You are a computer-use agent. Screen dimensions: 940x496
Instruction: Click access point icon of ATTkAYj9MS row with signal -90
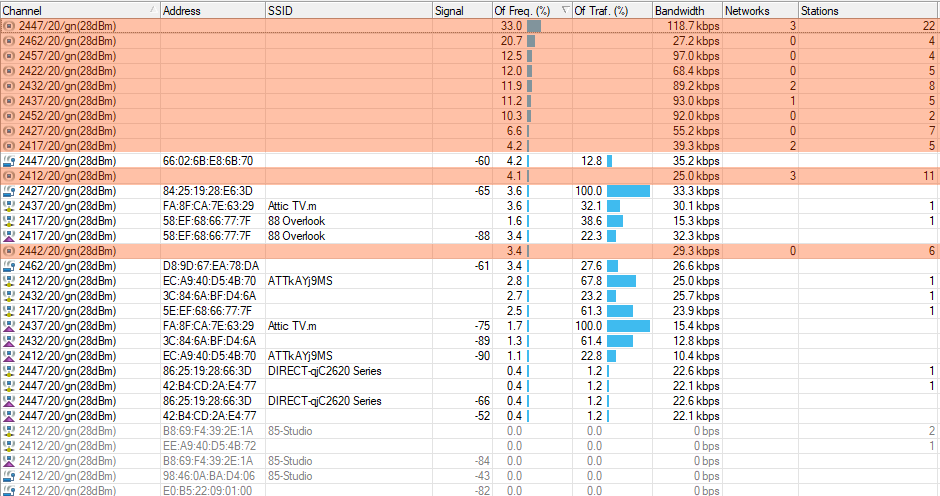9,356
